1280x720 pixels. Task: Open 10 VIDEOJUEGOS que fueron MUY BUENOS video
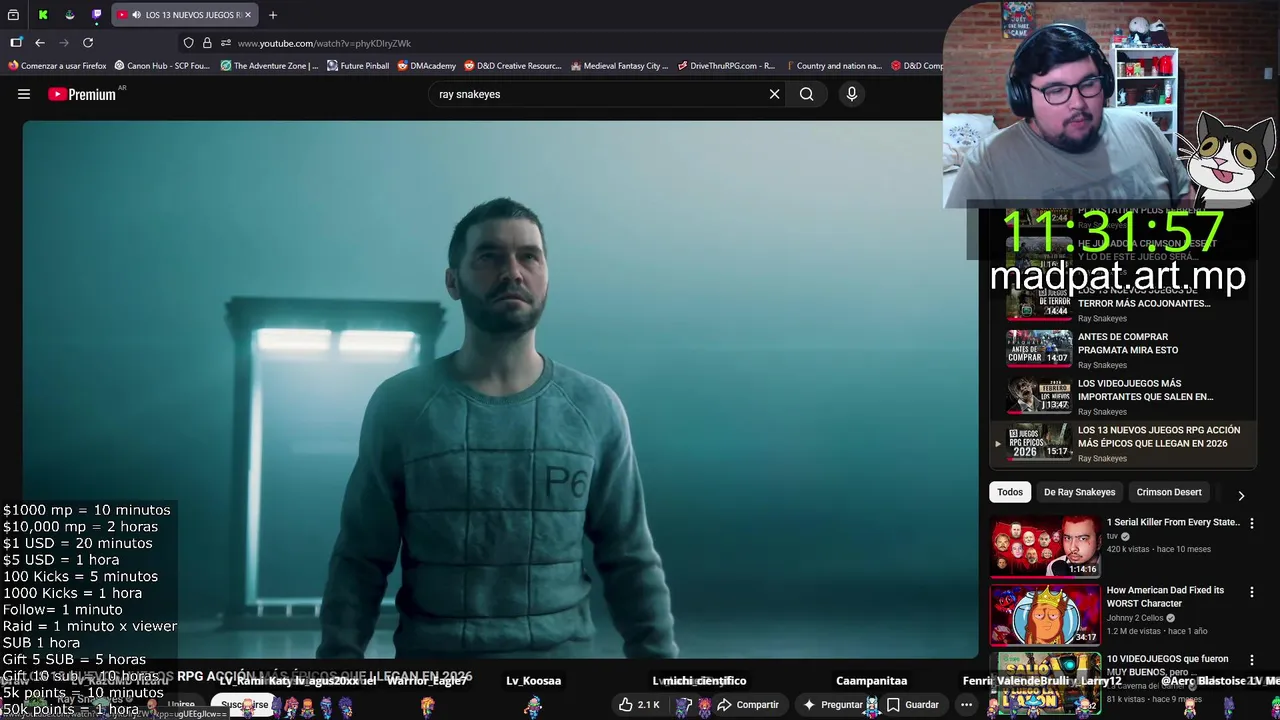(x=1167, y=665)
